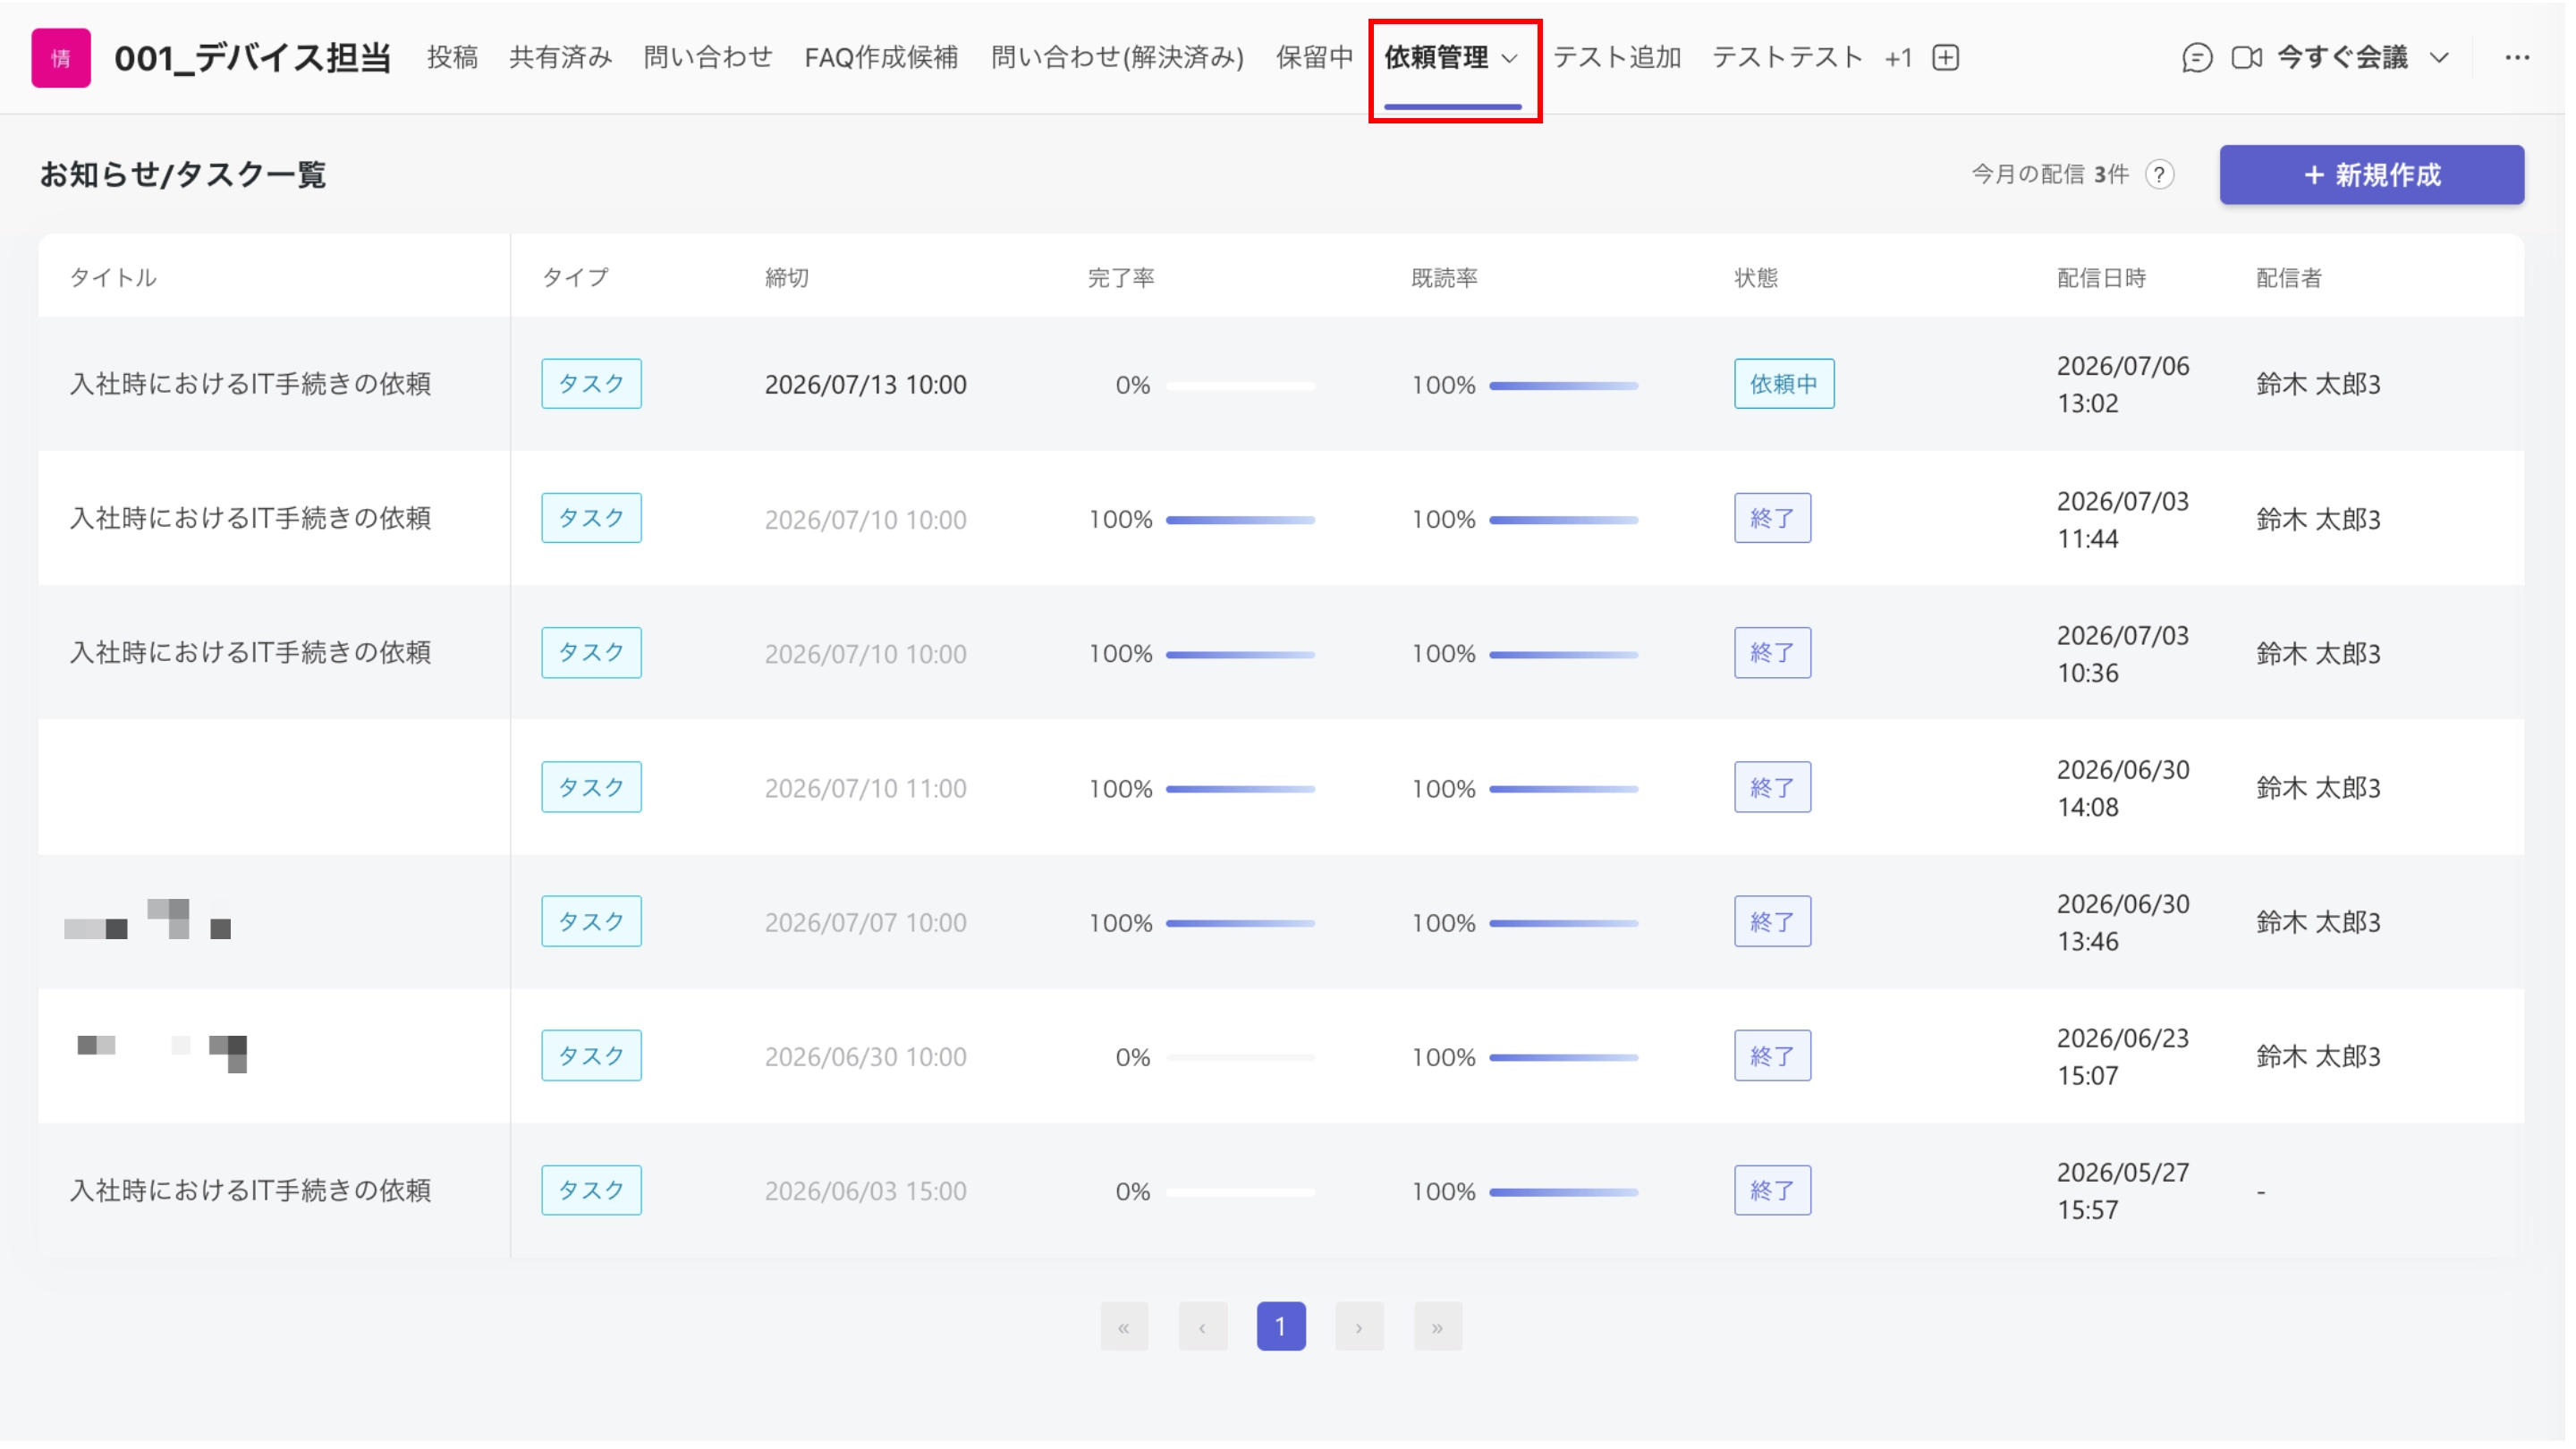2576x1449 pixels.
Task: Go to first page with « button
Action: tap(1124, 1327)
